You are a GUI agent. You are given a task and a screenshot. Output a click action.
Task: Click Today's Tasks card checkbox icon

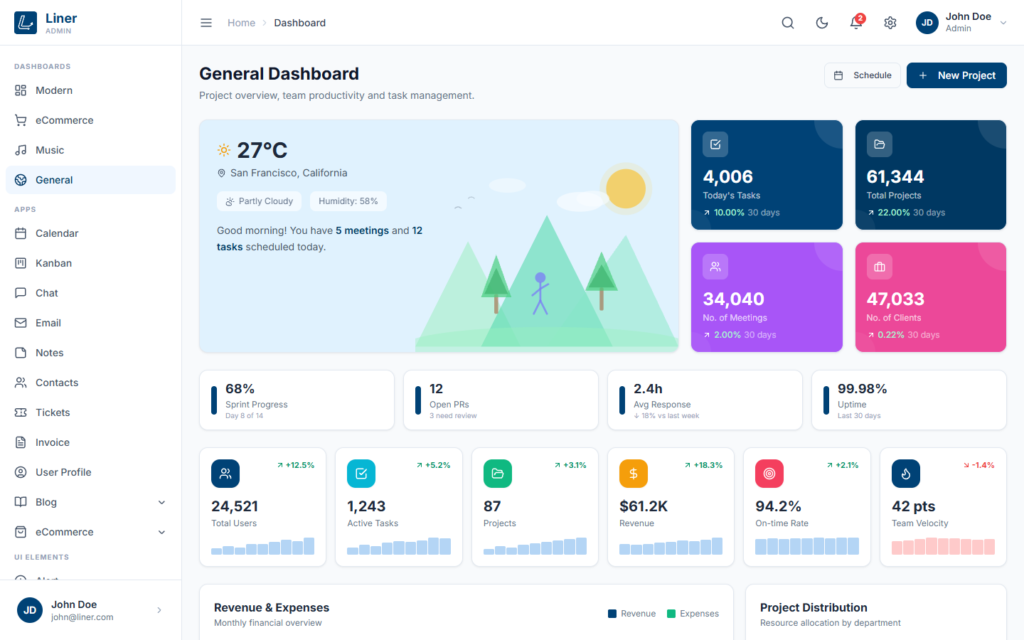(x=715, y=144)
